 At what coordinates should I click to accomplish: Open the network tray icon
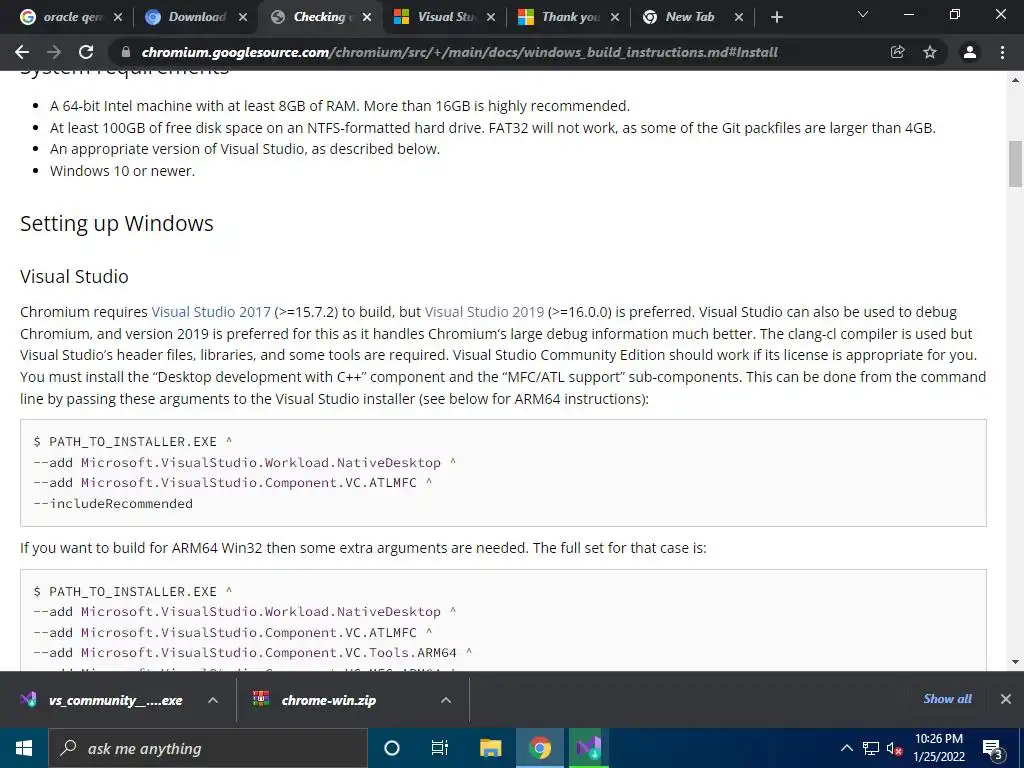[871, 748]
